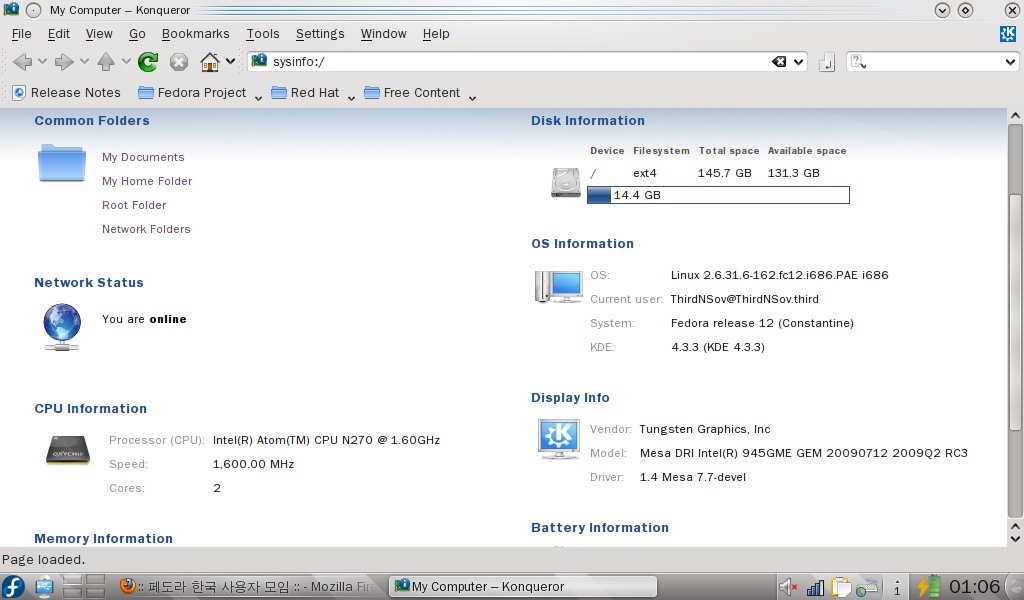Screen dimensions: 1024x600
Task: Open the Release Notes bookmark
Action: [x=67, y=93]
